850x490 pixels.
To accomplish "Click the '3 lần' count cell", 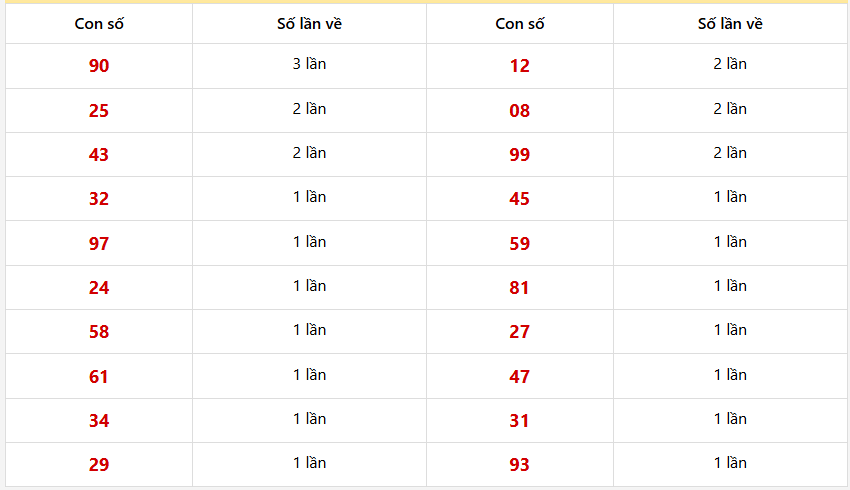I will pyautogui.click(x=310, y=64).
